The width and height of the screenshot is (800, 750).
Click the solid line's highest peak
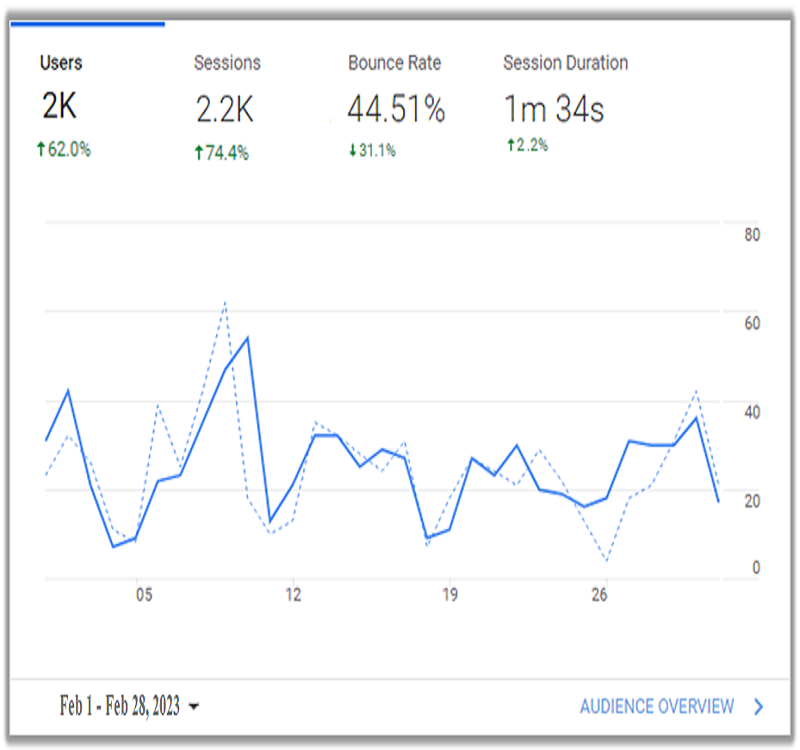click(x=247, y=337)
